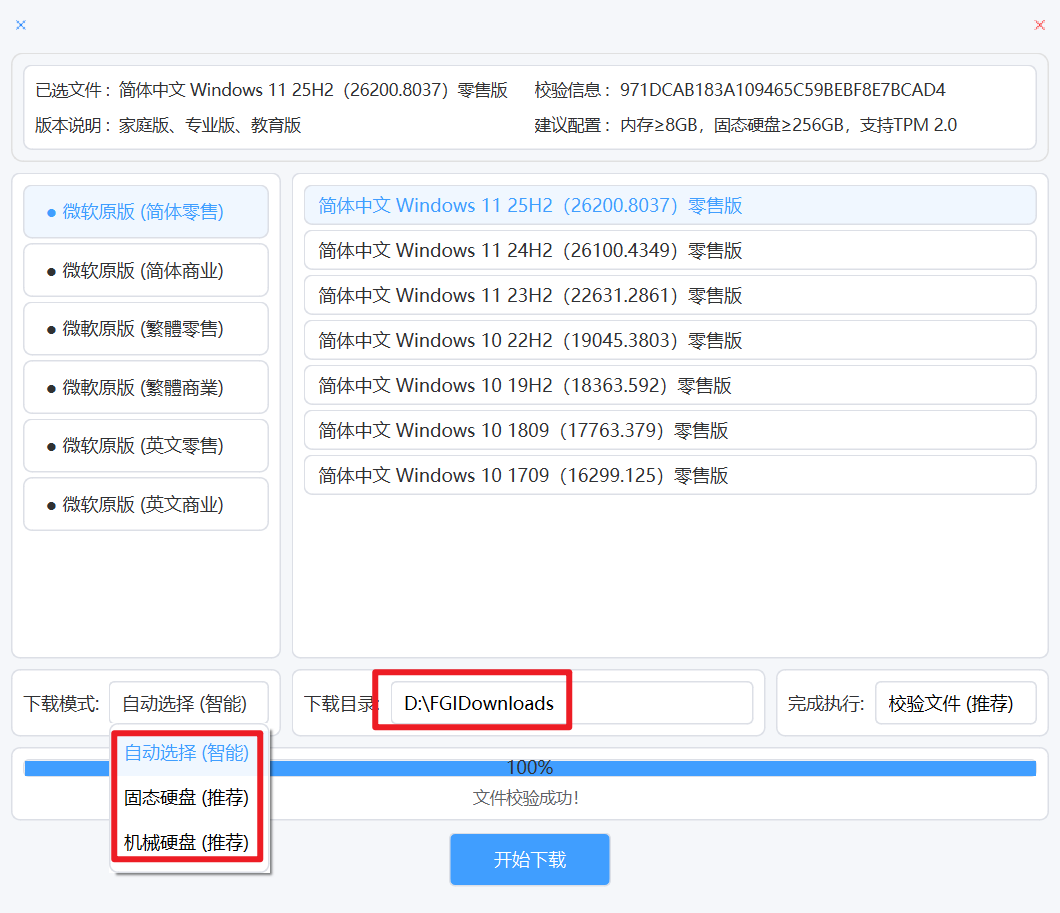1060x913 pixels.
Task: Select Windows 11 23H2 (22631.2861) 零售版
Action: click(668, 295)
